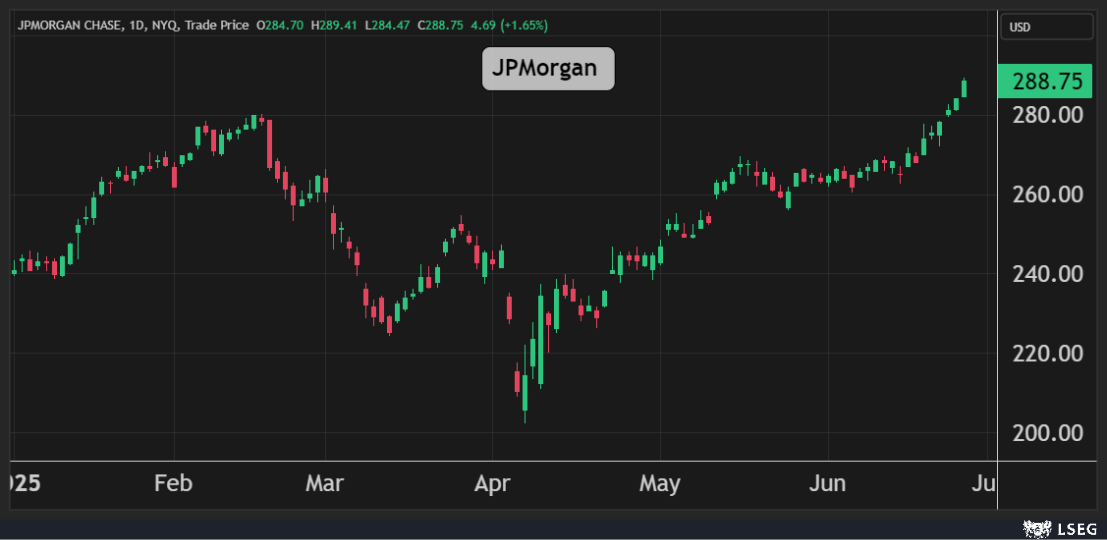1107x540 pixels.
Task: Select the Mar marker on time axis
Action: coord(324,484)
